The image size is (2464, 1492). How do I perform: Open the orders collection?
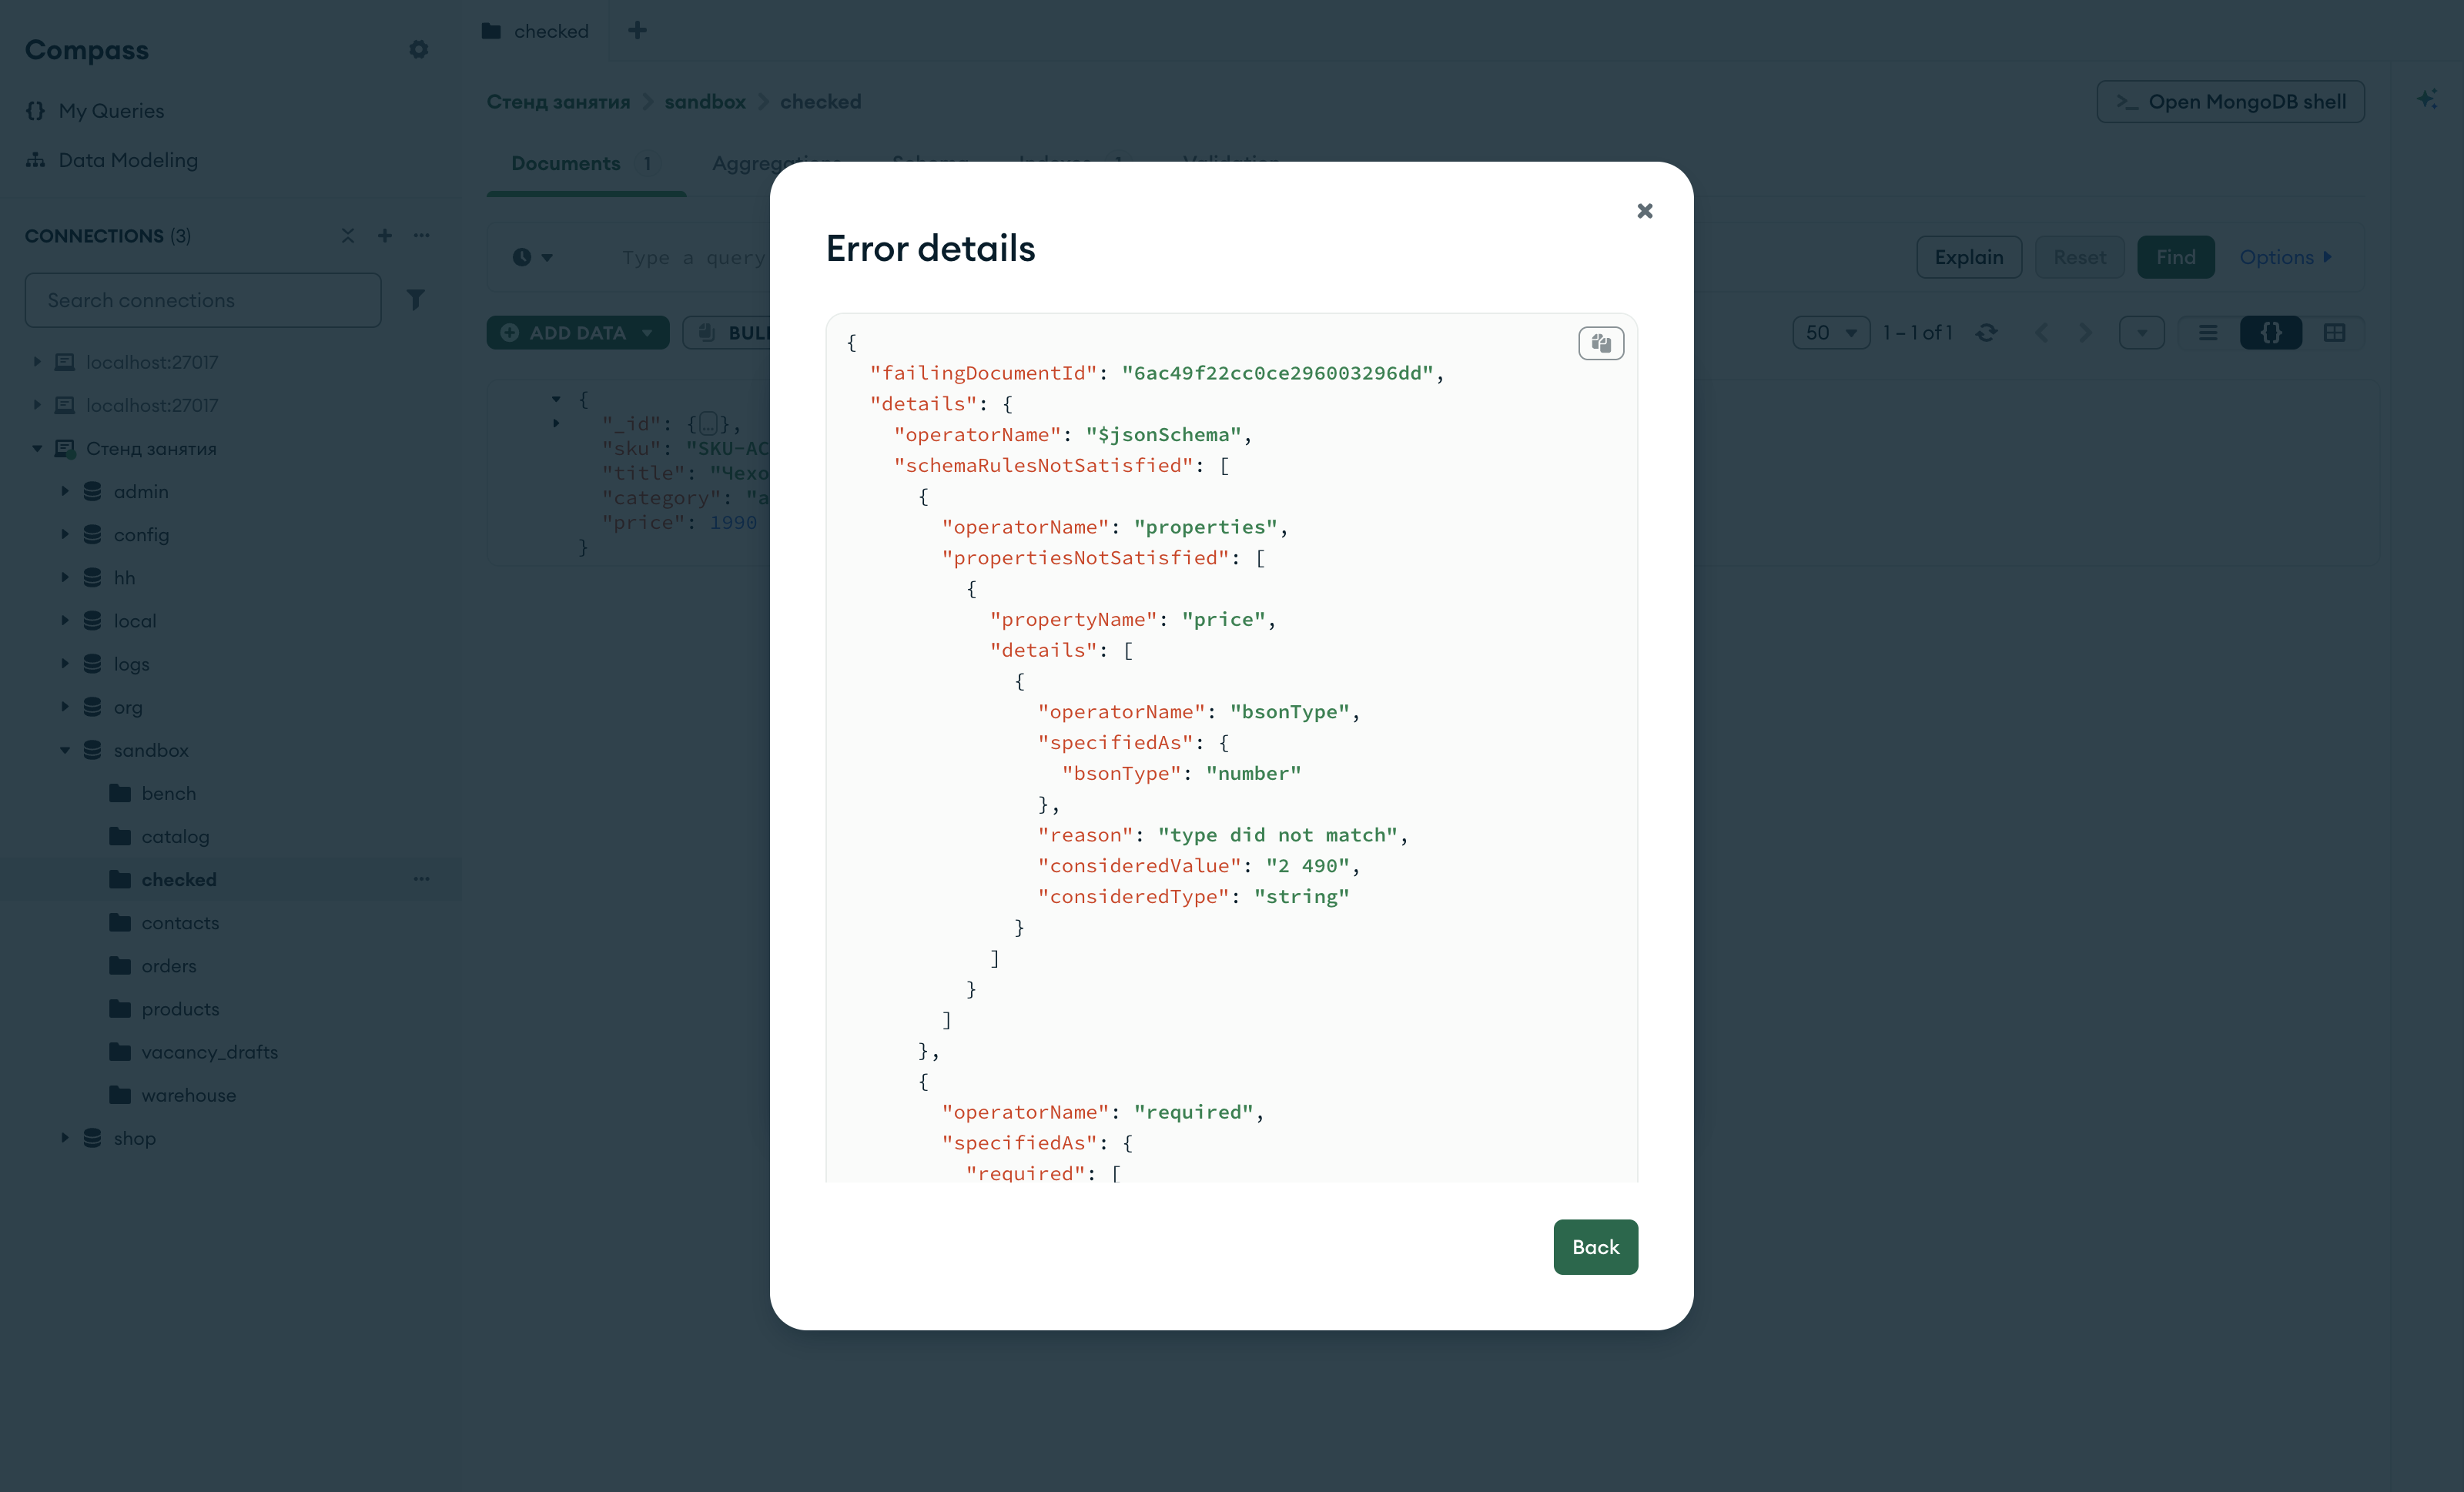[168, 966]
